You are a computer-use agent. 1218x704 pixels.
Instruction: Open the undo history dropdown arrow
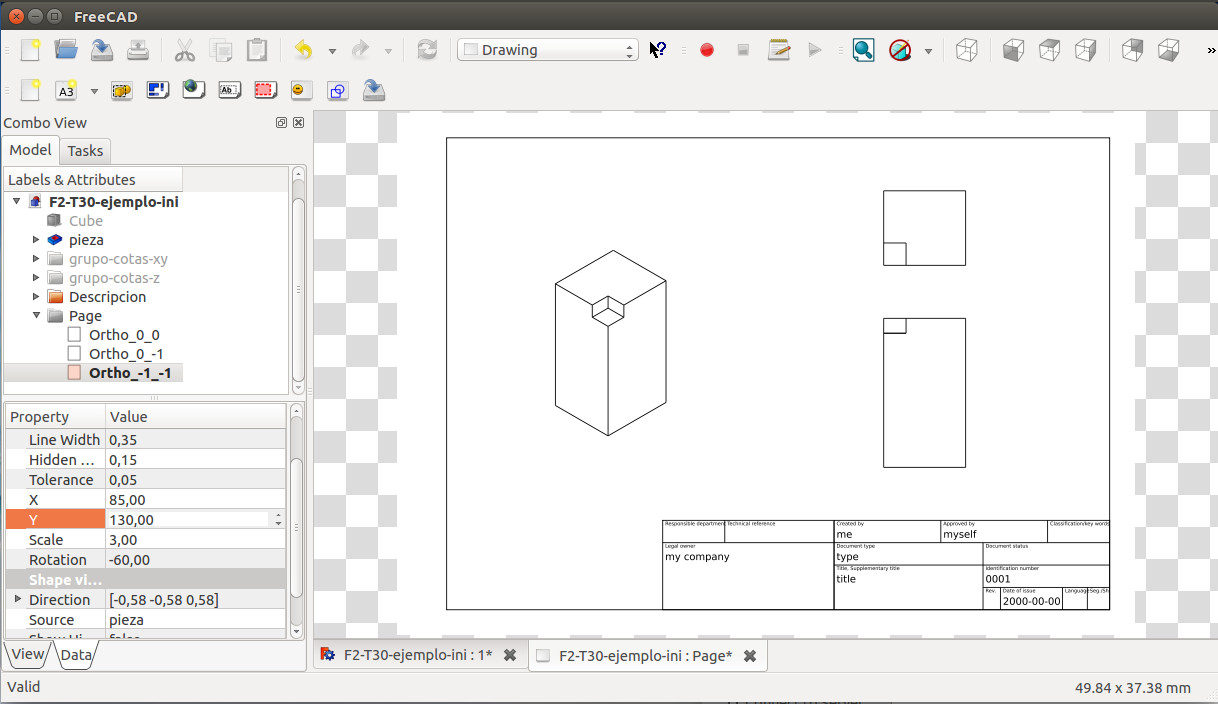(x=332, y=51)
